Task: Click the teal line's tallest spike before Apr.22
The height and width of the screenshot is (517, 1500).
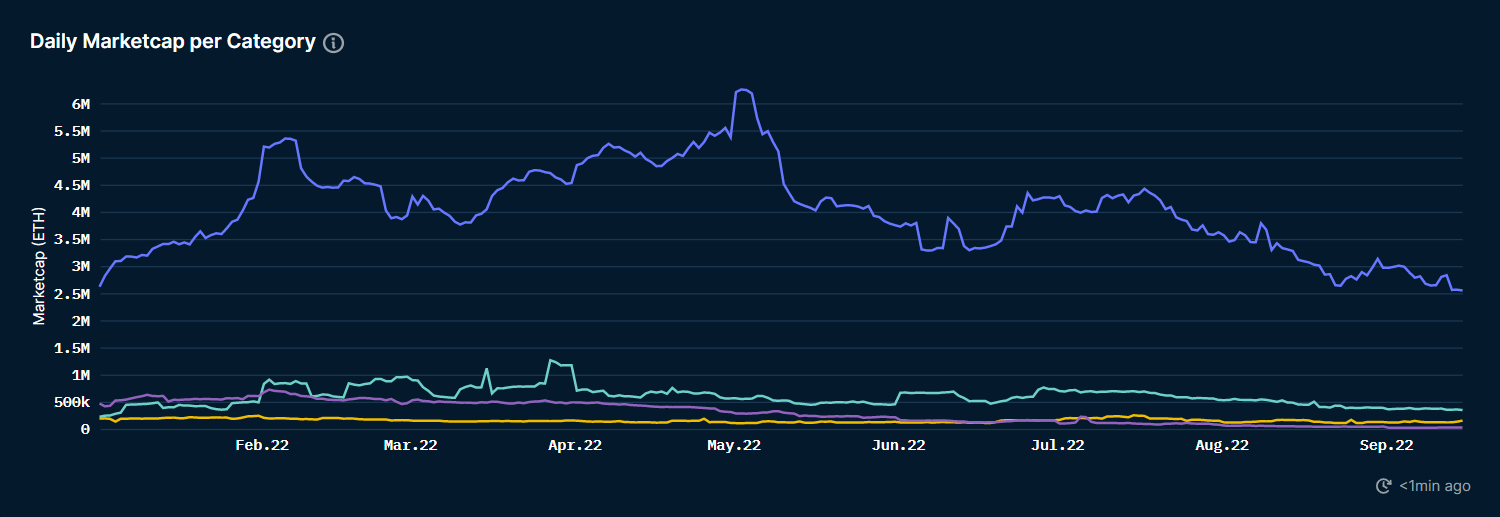Action: tap(550, 359)
